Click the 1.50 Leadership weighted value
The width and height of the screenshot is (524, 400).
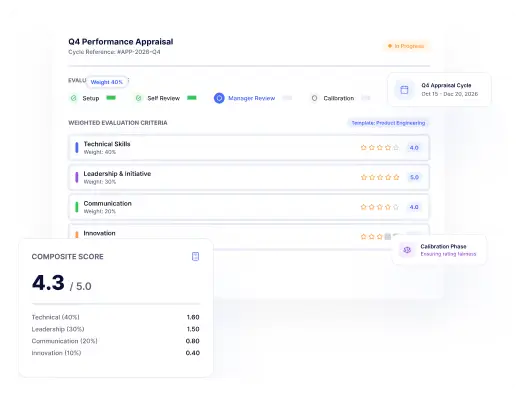tap(193, 329)
